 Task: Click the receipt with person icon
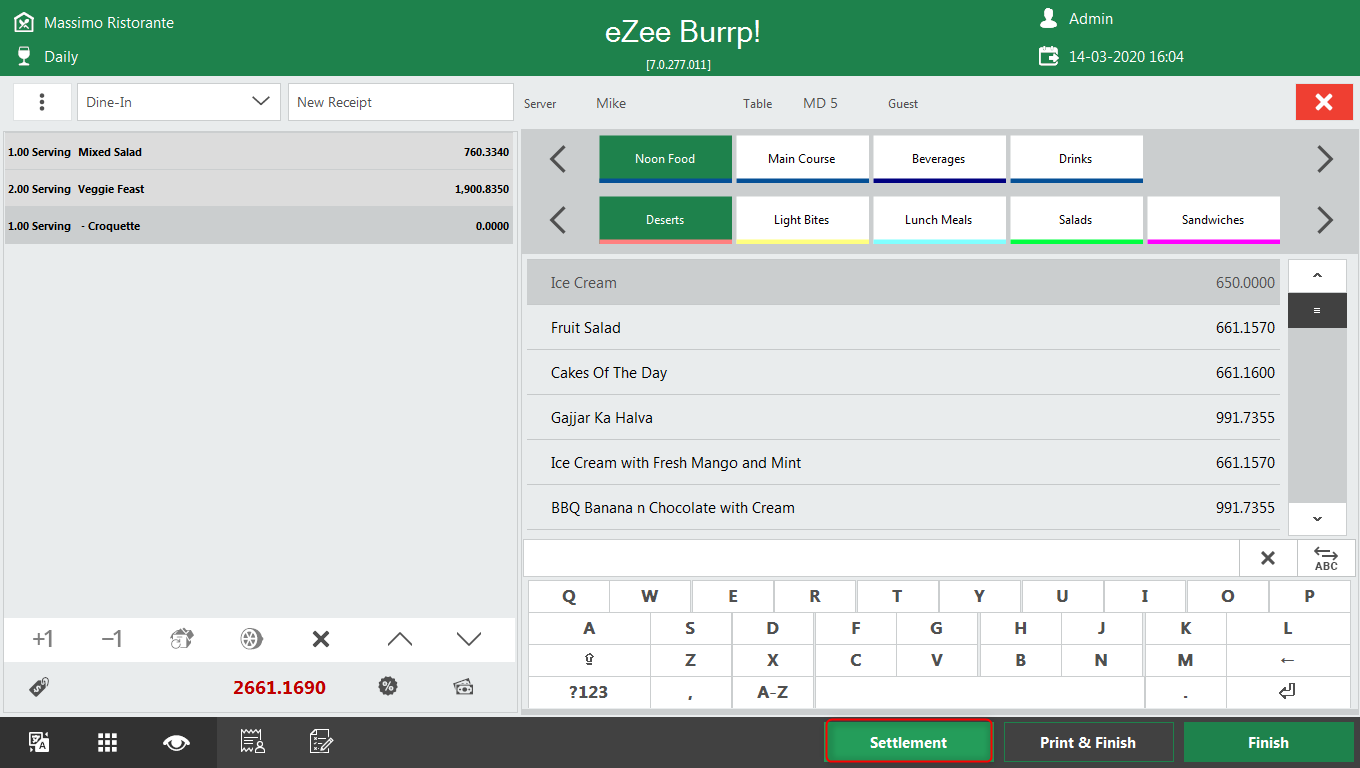coord(252,741)
